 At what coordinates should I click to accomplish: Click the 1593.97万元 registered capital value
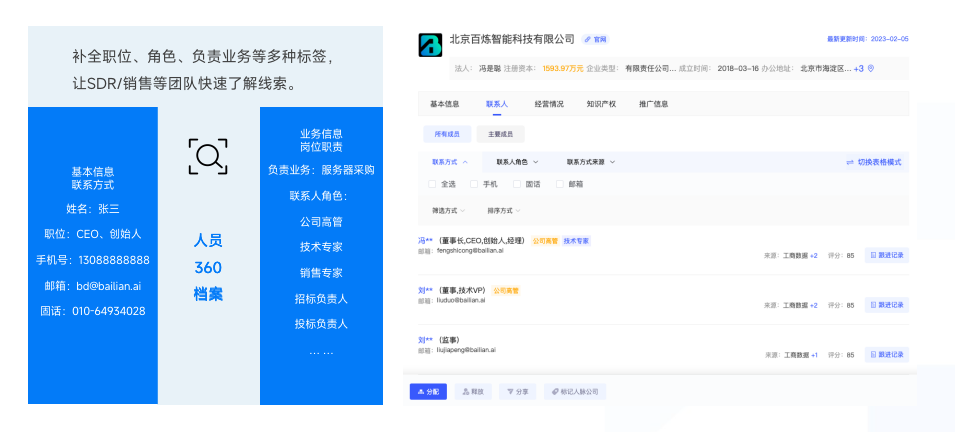[563, 69]
